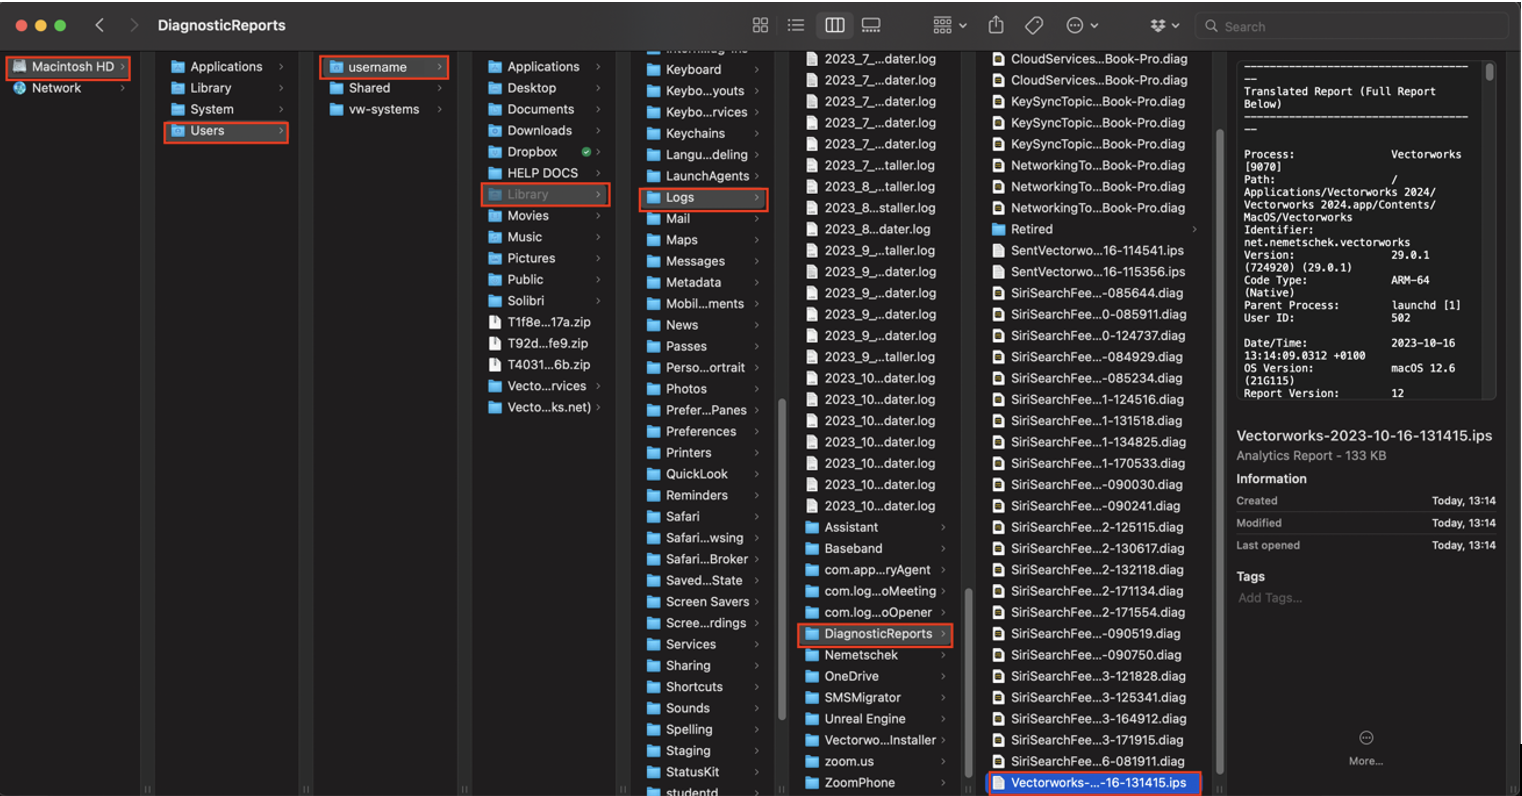Click the forward navigation chevron

pyautogui.click(x=134, y=25)
